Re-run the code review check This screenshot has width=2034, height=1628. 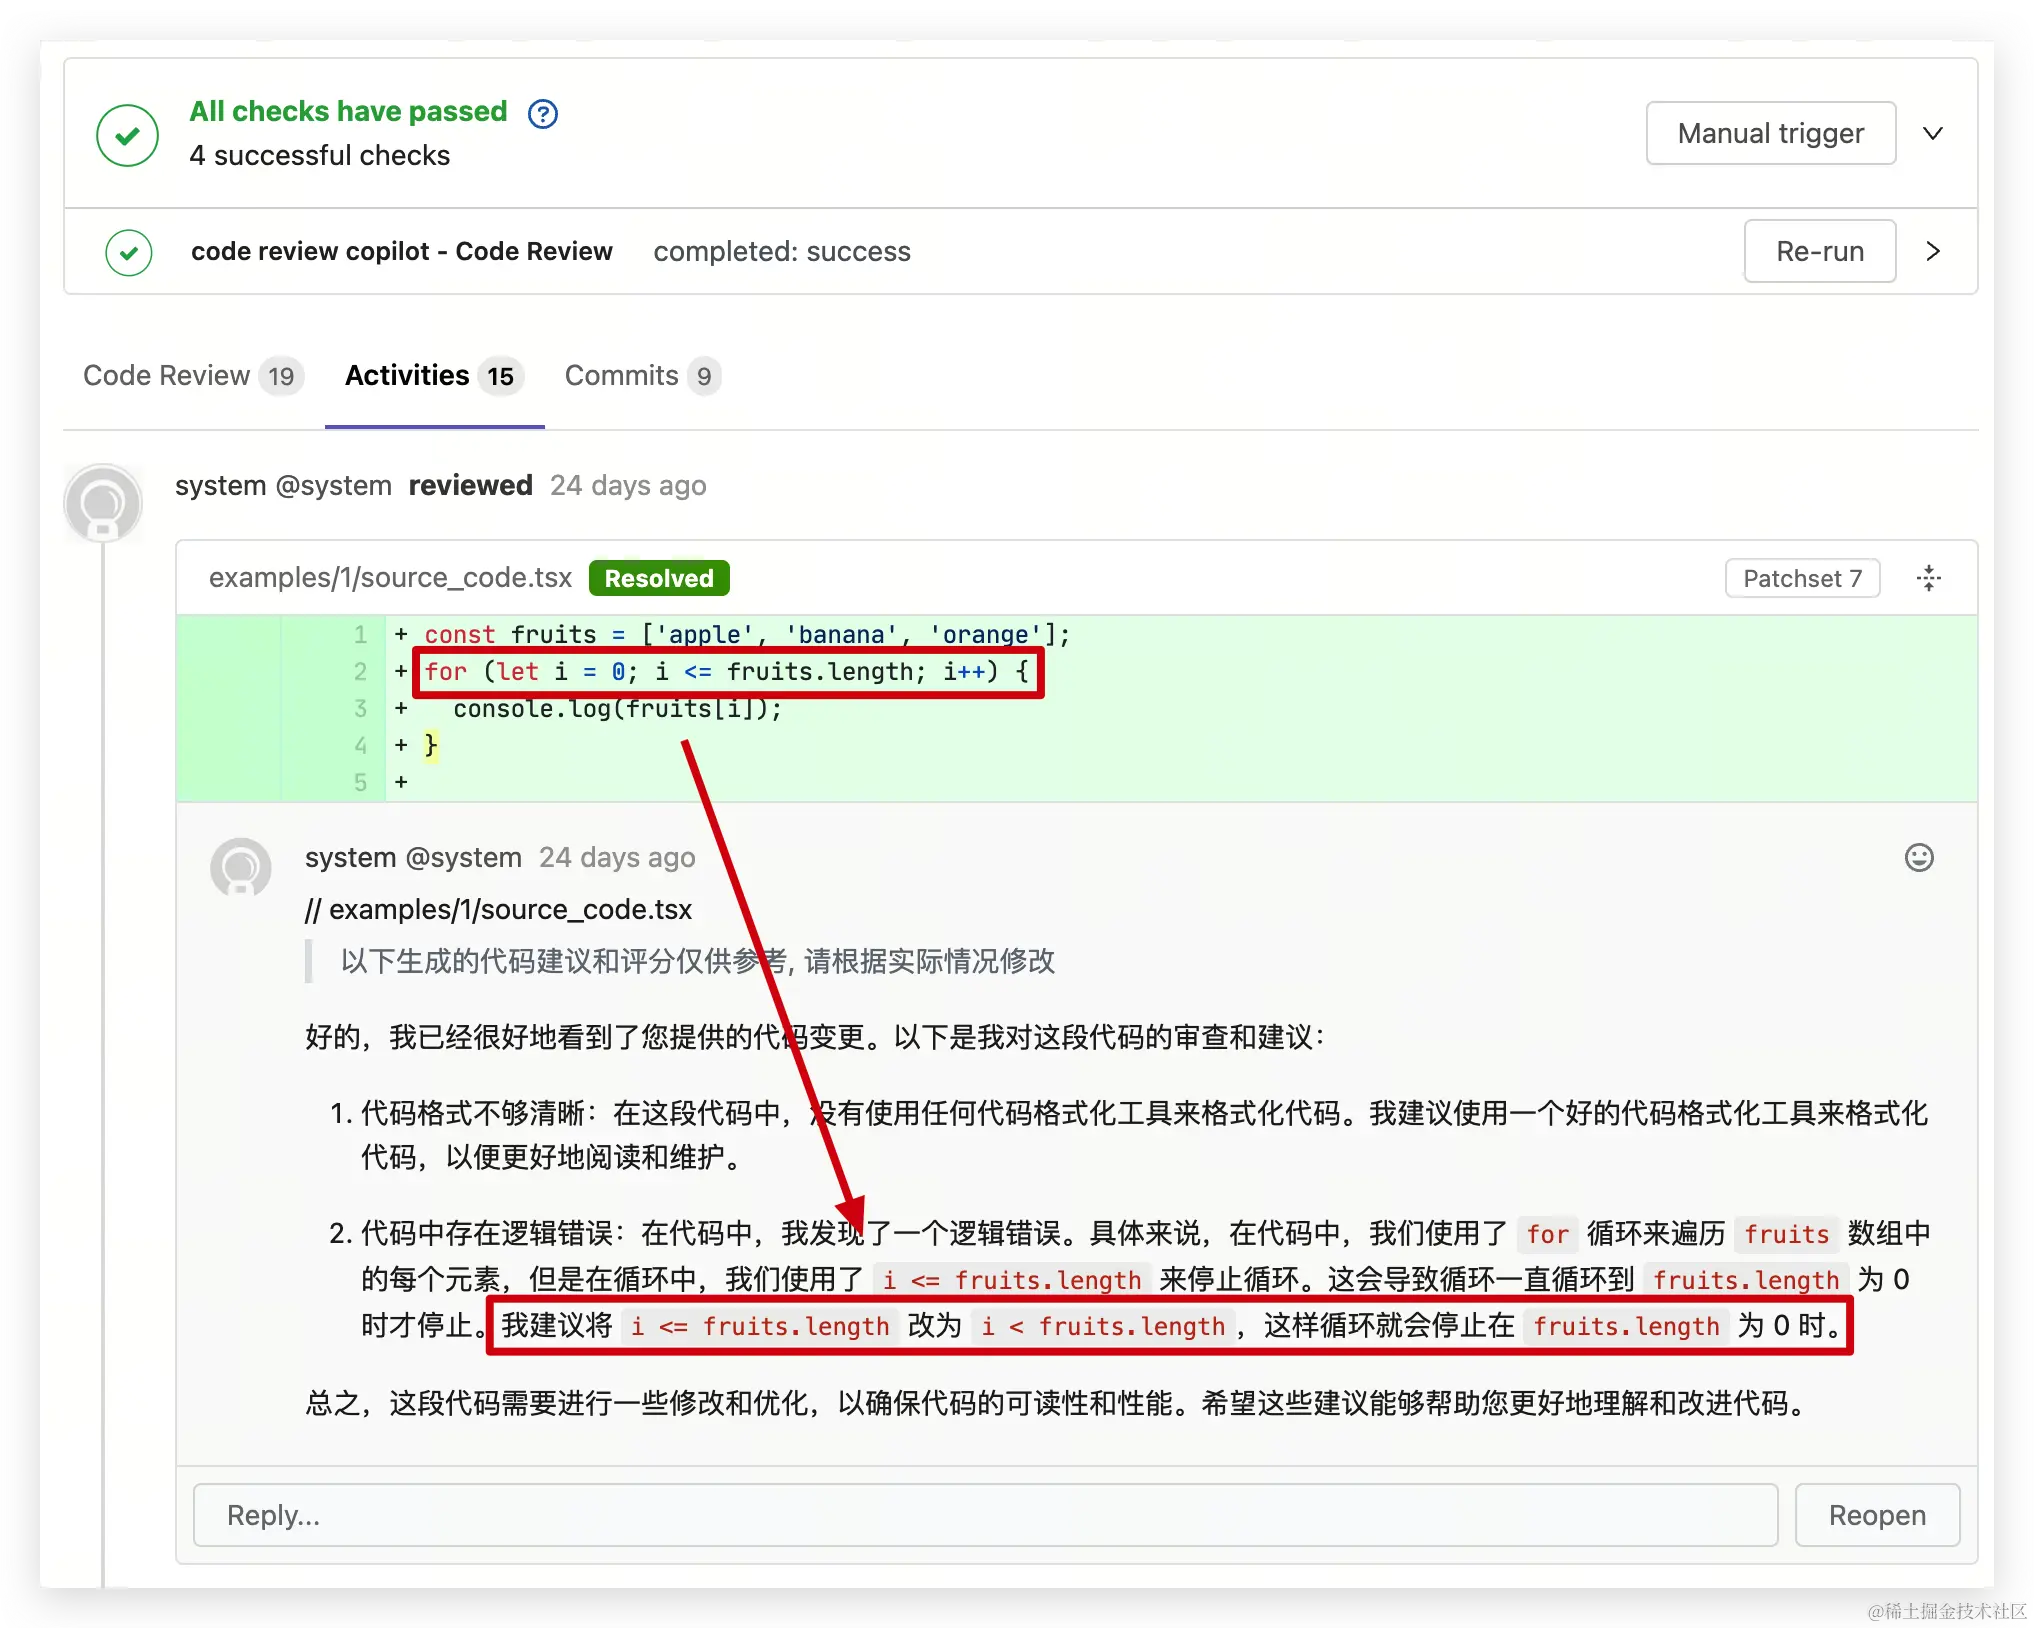(x=1818, y=251)
